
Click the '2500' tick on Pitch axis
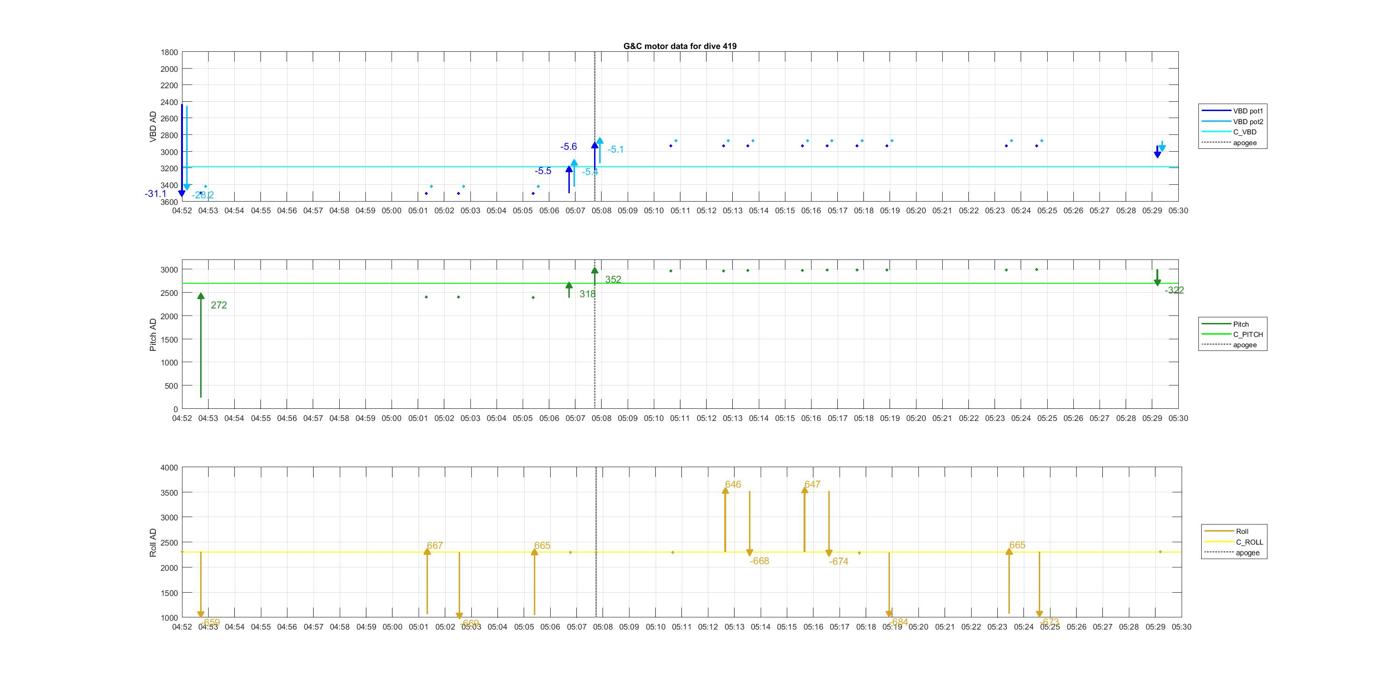[169, 293]
